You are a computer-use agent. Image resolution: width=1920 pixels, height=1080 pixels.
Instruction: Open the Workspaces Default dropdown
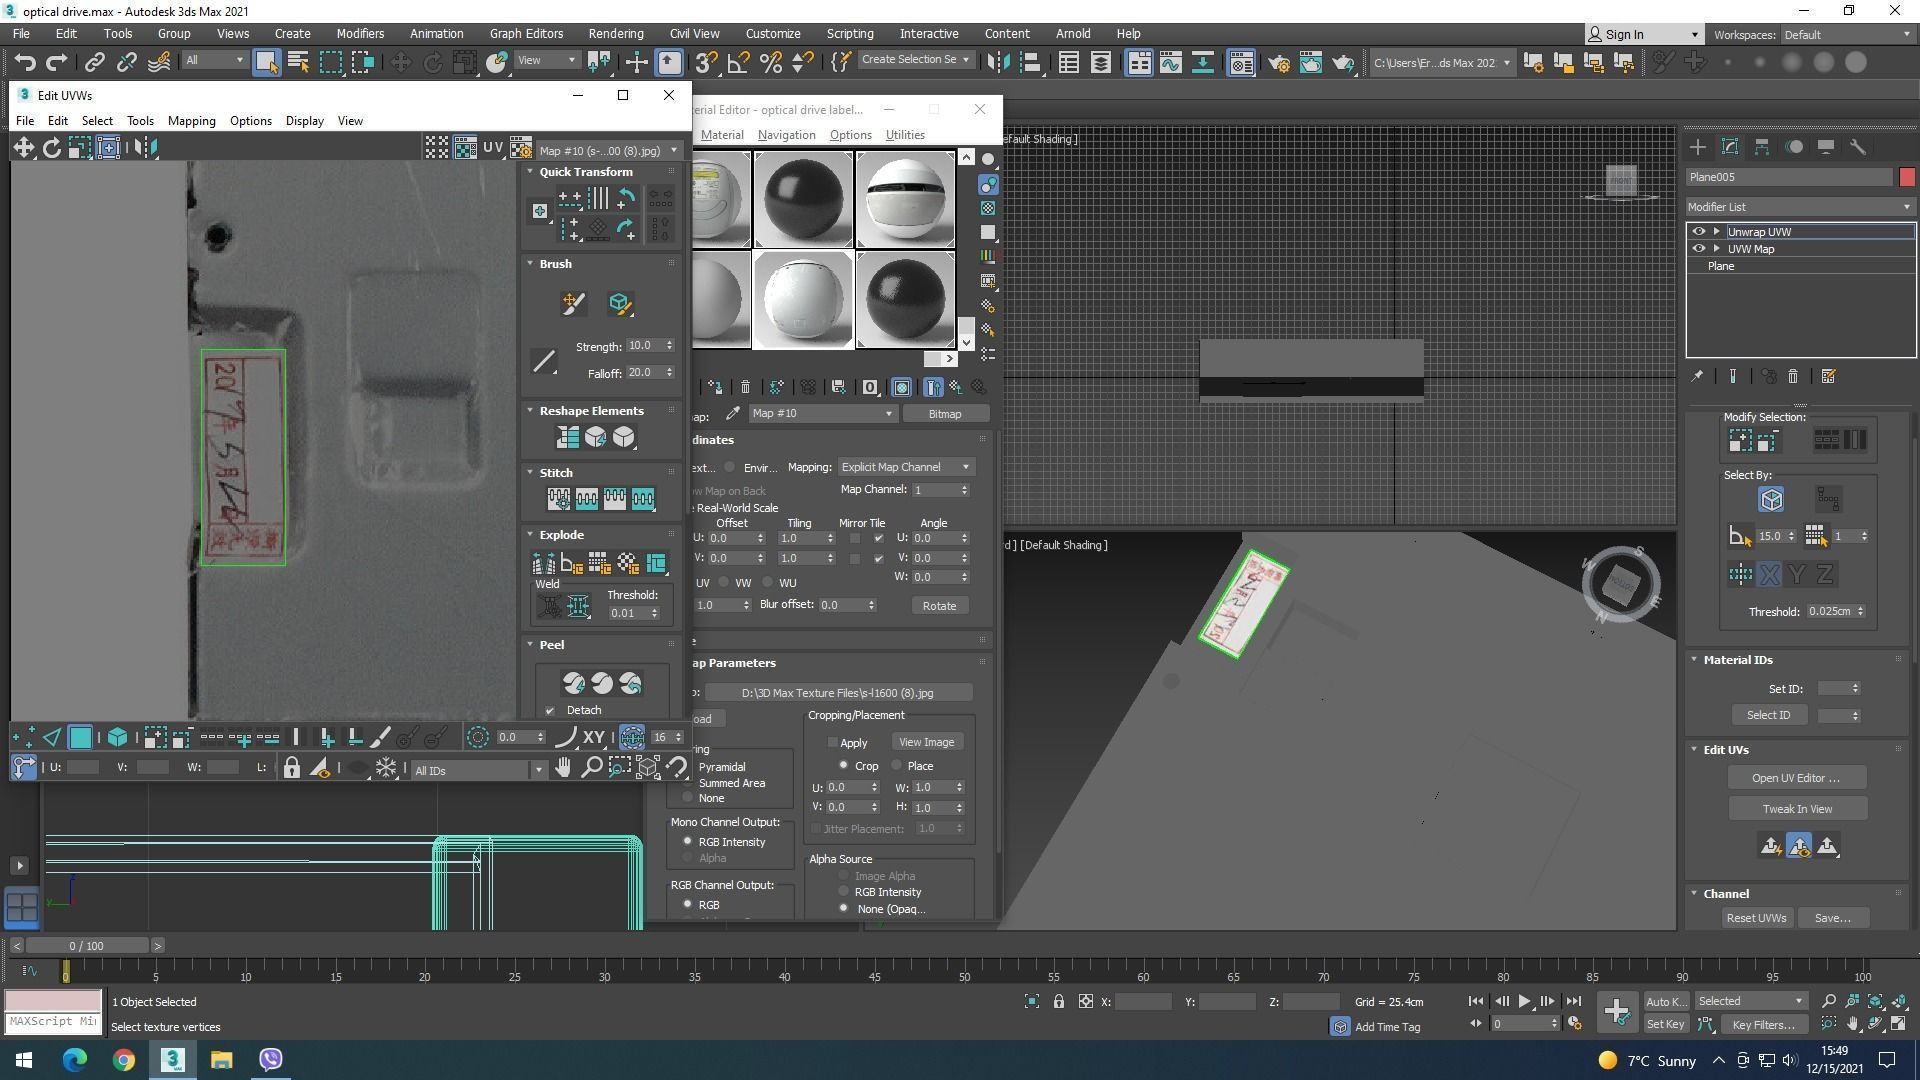(x=1848, y=35)
